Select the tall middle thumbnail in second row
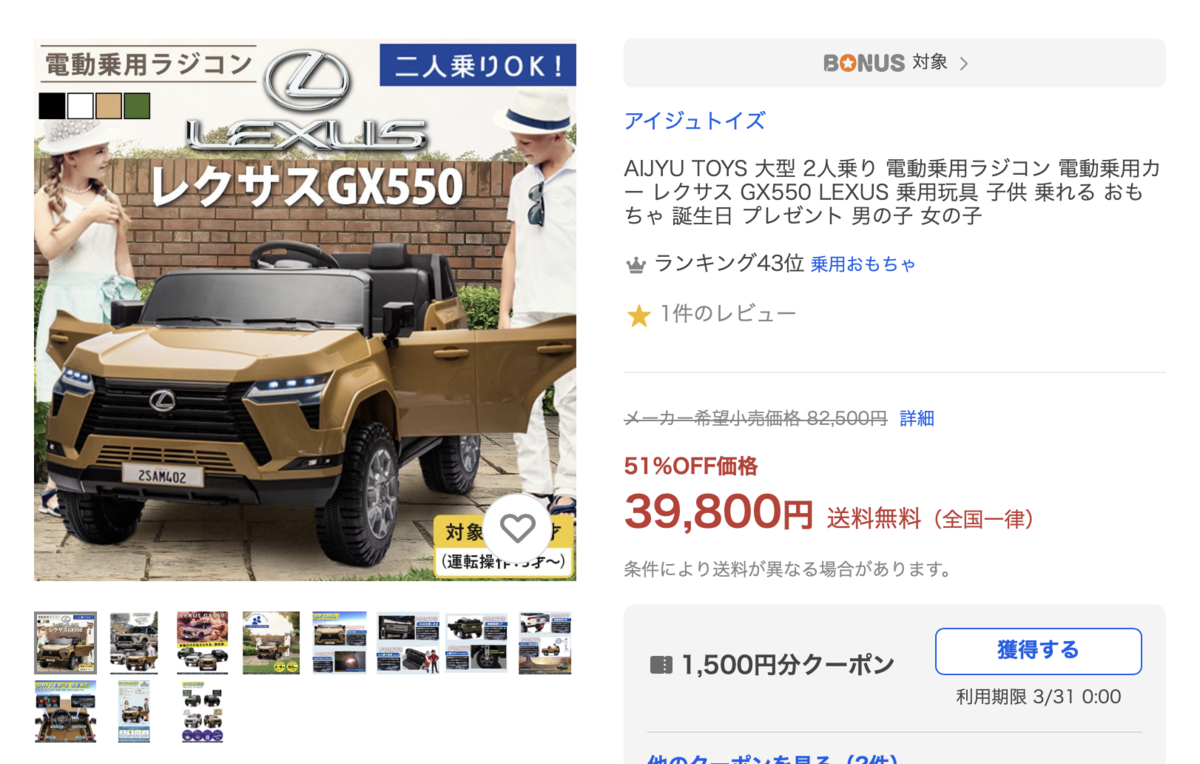Image resolution: width=1200 pixels, height=764 pixels. (x=134, y=712)
